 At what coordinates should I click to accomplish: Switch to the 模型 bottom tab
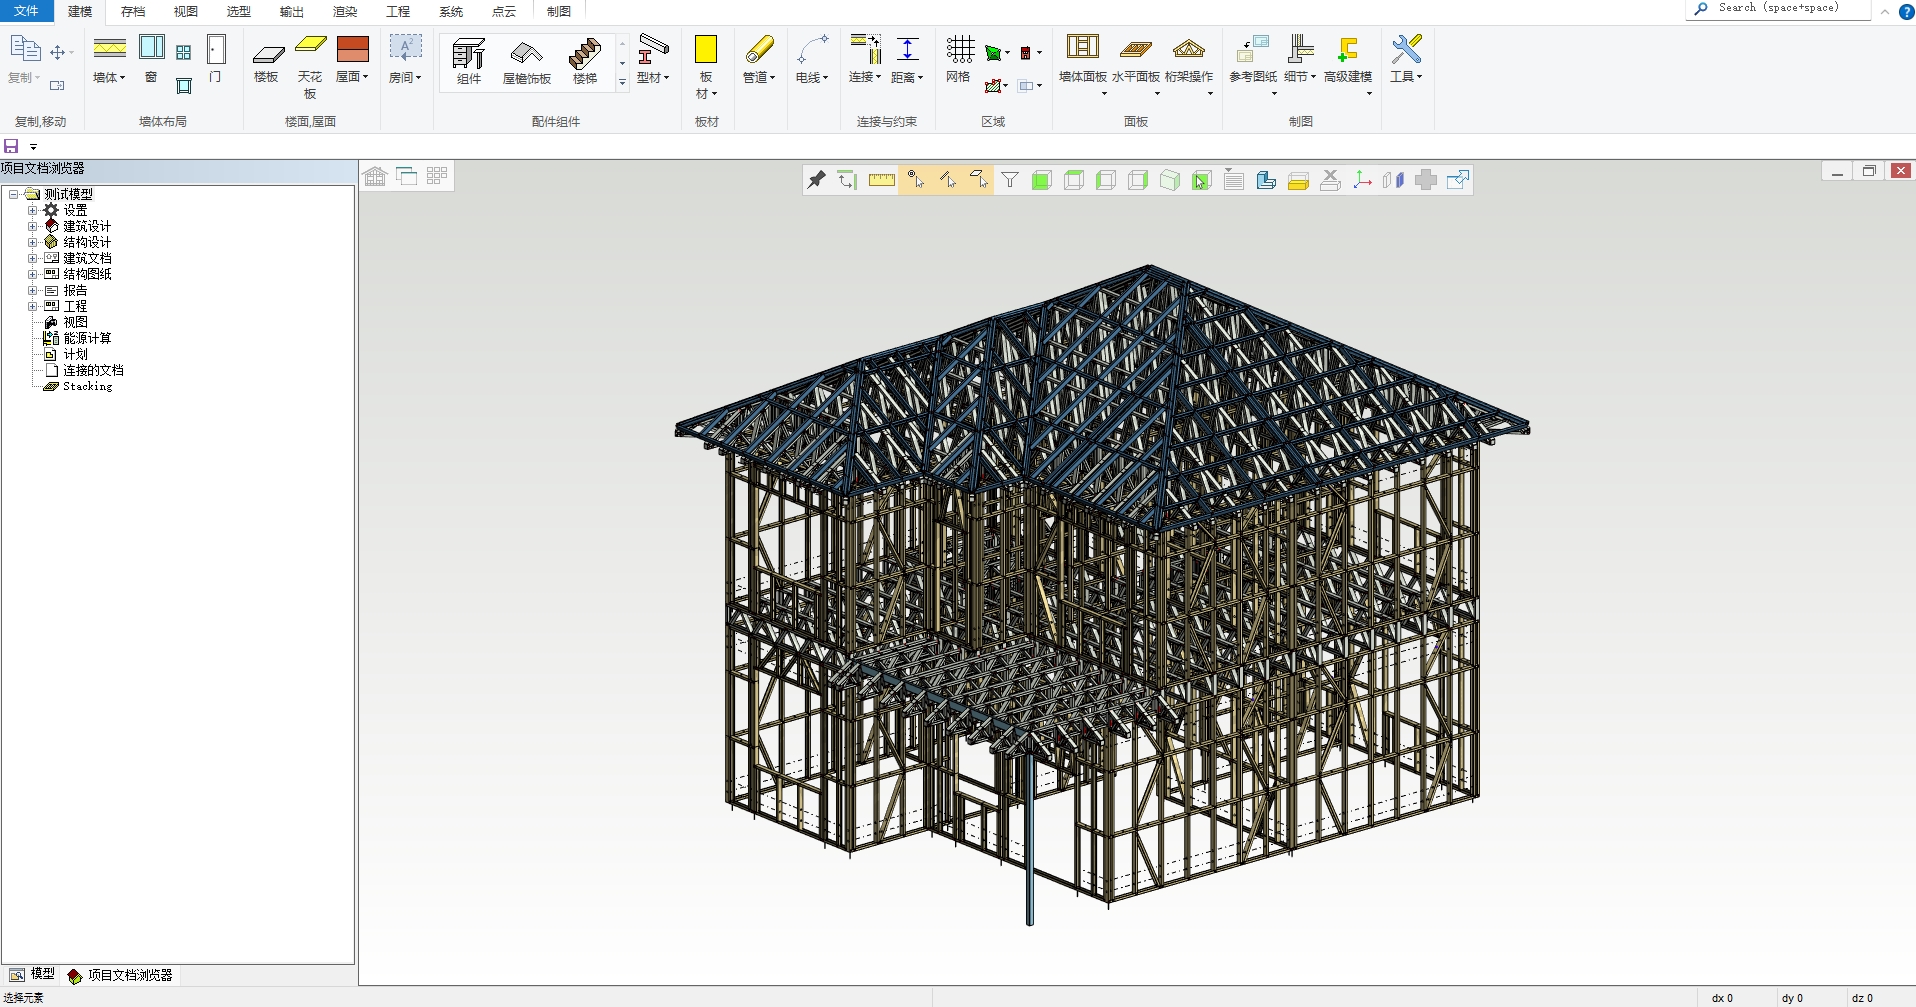pos(31,974)
